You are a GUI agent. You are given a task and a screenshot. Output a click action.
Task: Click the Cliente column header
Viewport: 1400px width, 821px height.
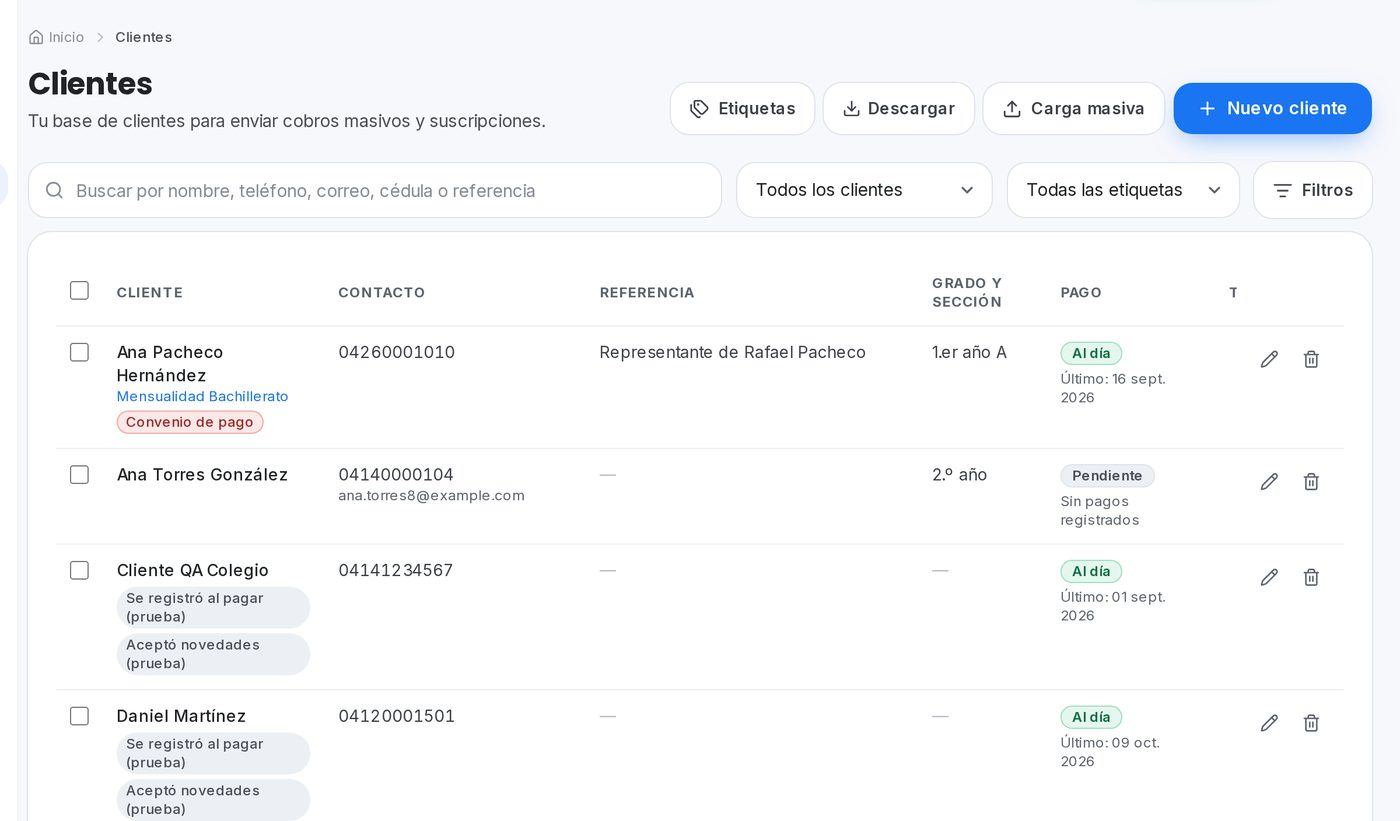click(150, 293)
